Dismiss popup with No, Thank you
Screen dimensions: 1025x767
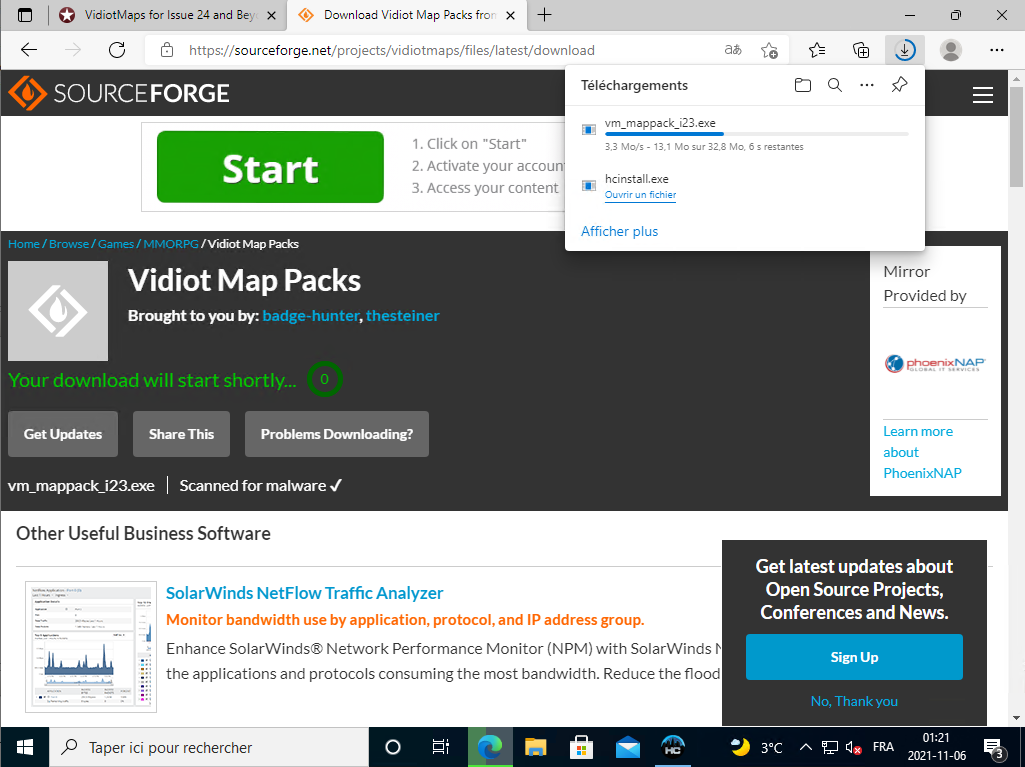854,701
